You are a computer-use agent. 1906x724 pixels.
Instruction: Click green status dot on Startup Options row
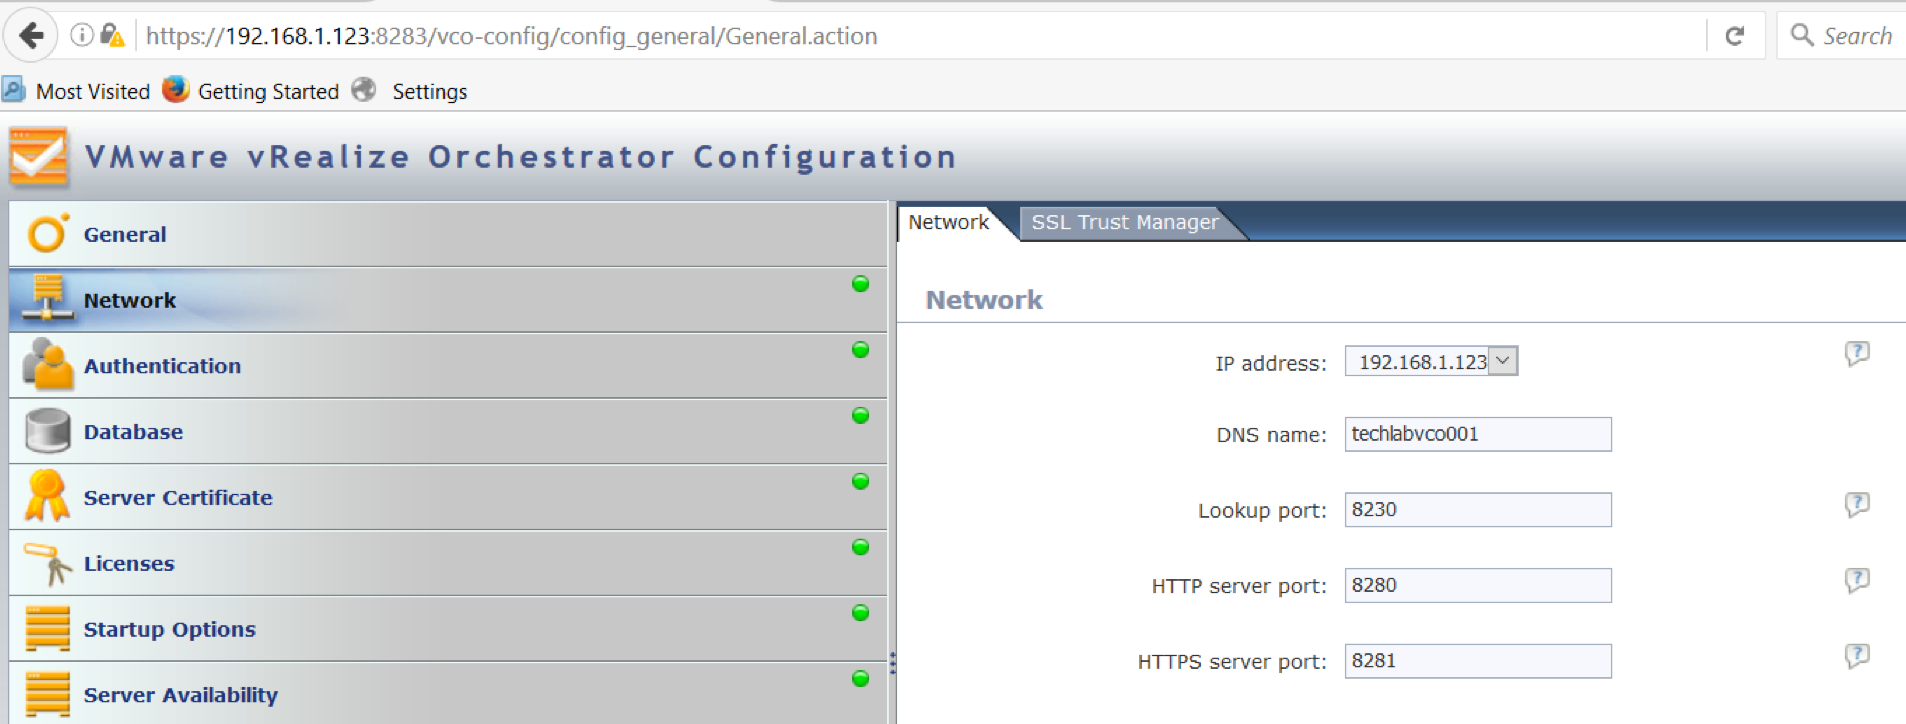pyautogui.click(x=860, y=613)
